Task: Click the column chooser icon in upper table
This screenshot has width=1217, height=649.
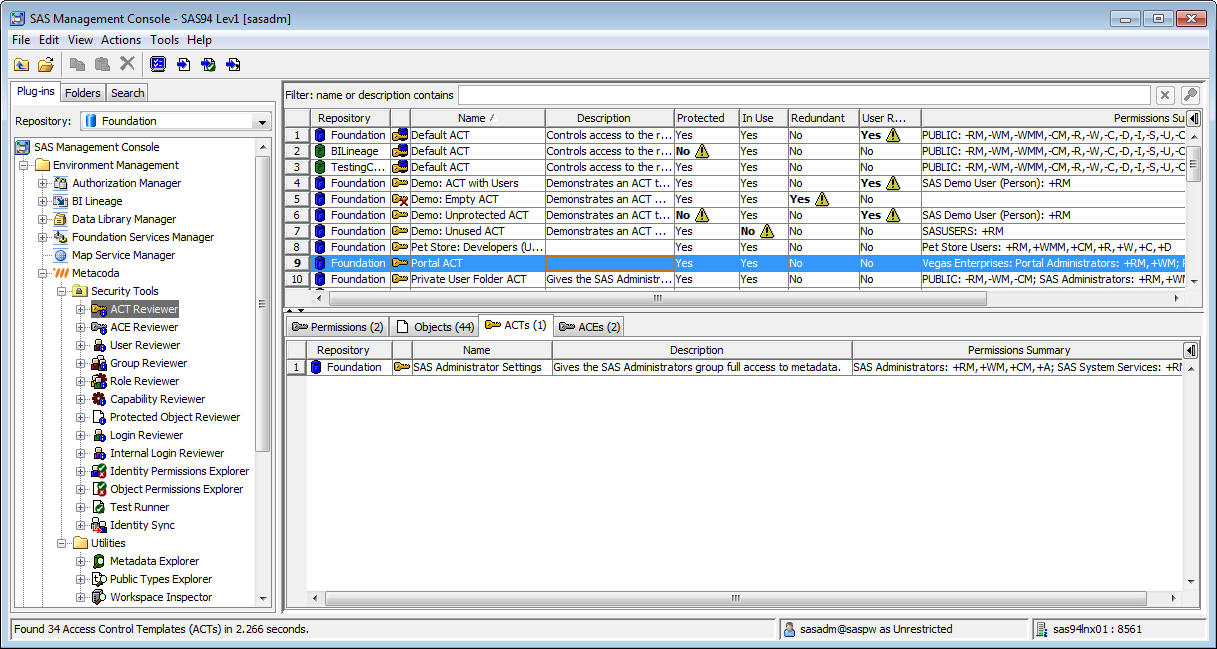Action: [x=1193, y=118]
